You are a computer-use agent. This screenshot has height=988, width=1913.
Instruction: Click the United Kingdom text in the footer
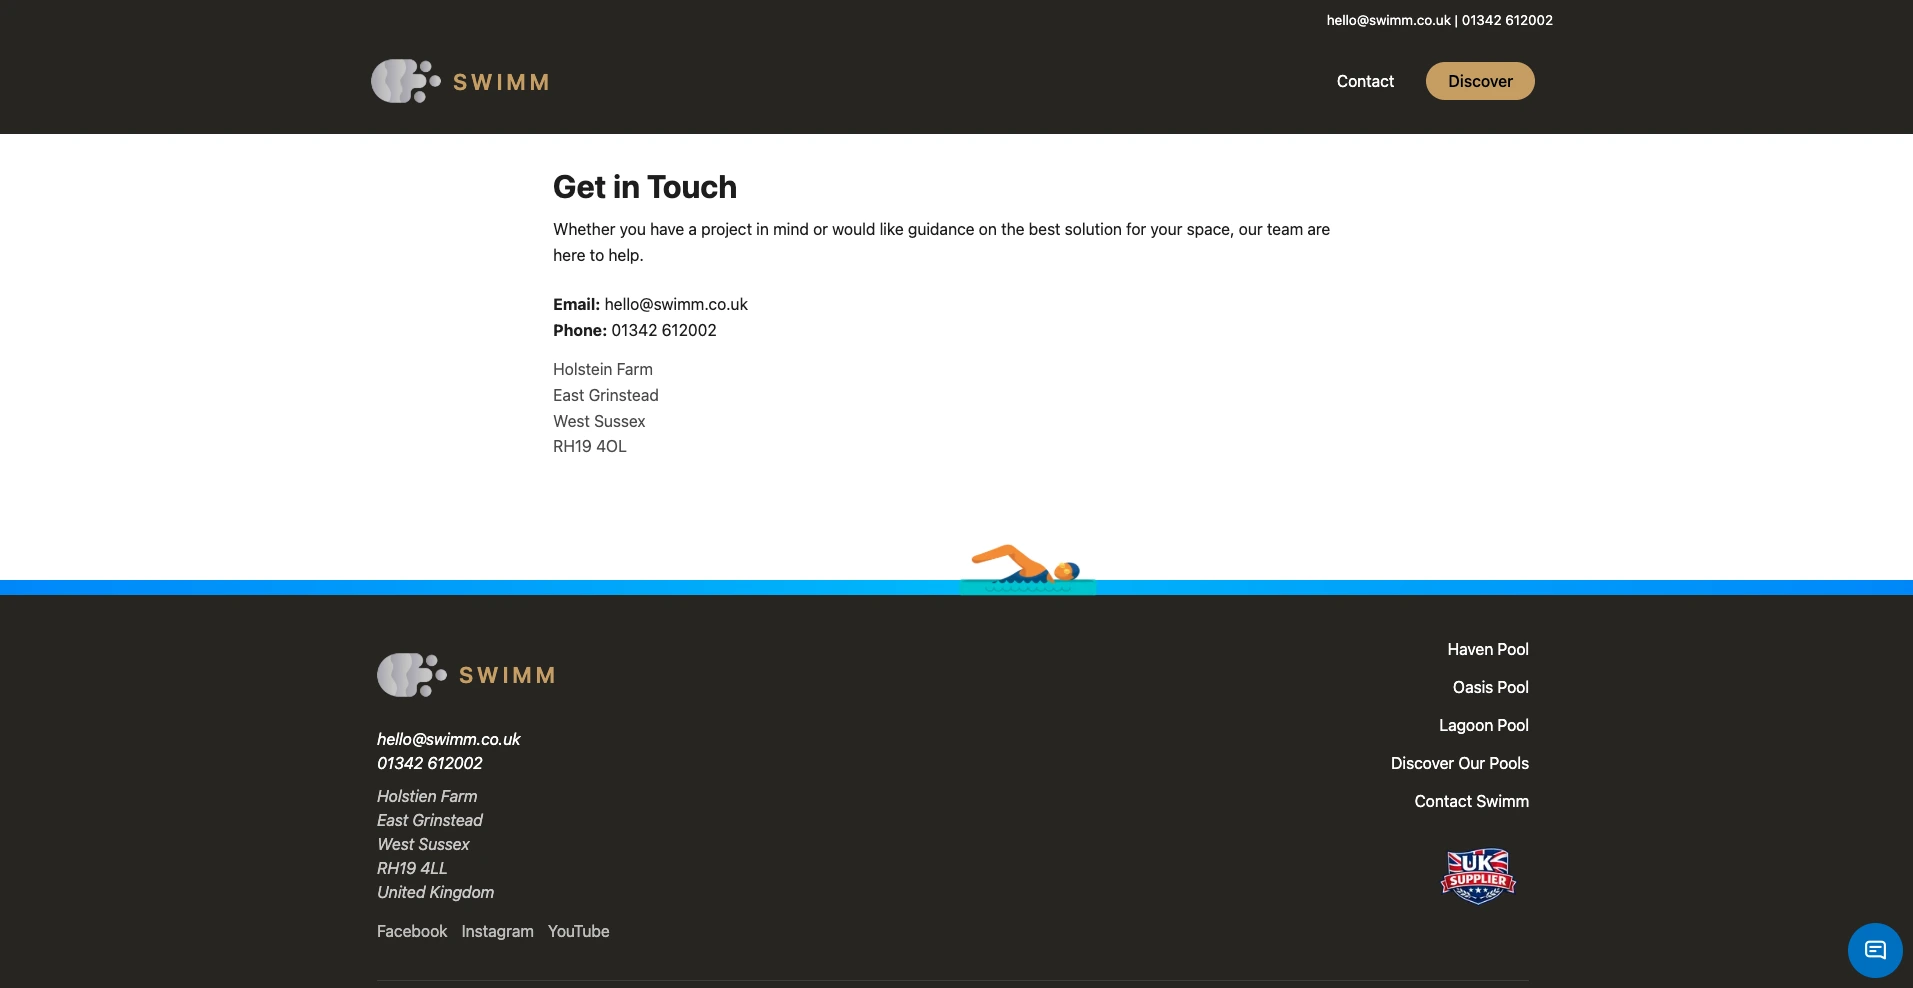(x=435, y=892)
